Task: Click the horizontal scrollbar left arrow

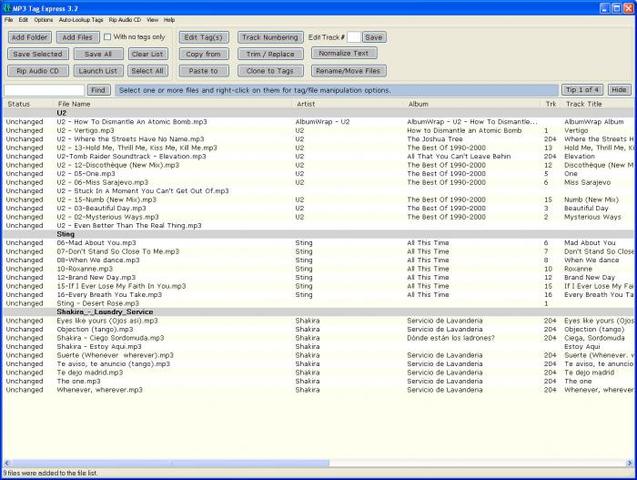Action: tap(7, 463)
